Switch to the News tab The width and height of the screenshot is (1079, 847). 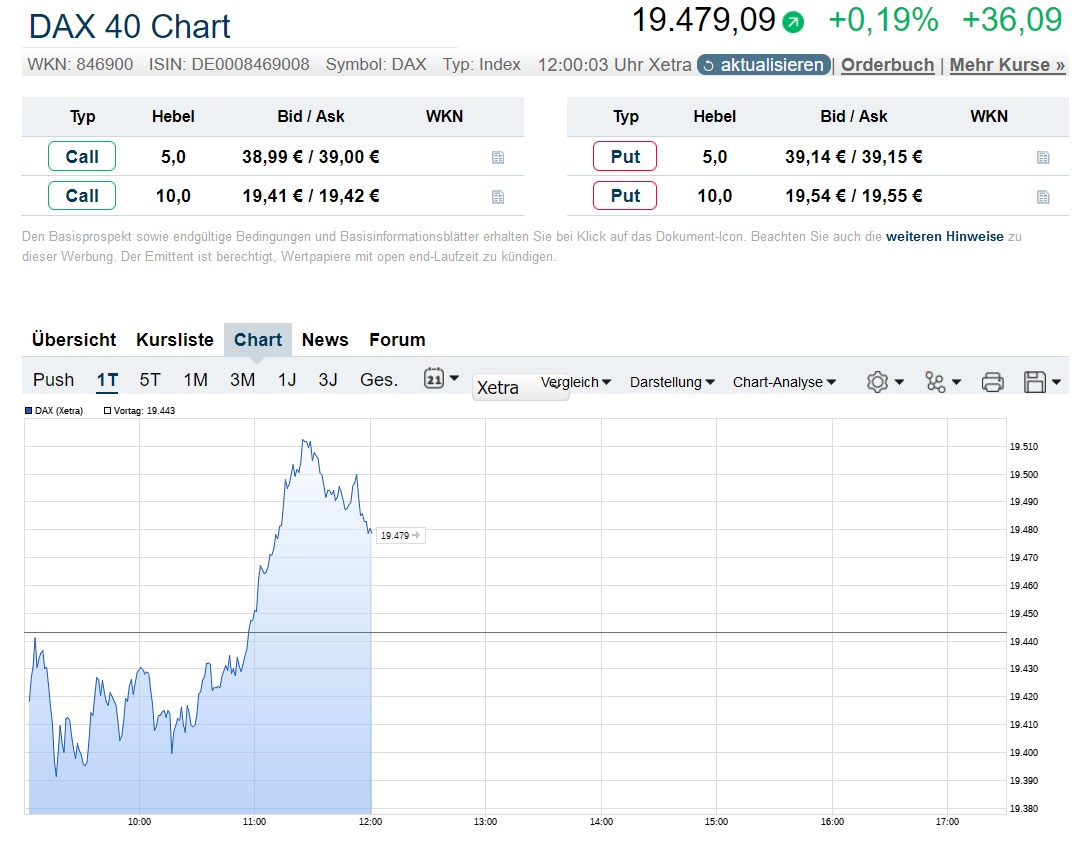tap(325, 340)
